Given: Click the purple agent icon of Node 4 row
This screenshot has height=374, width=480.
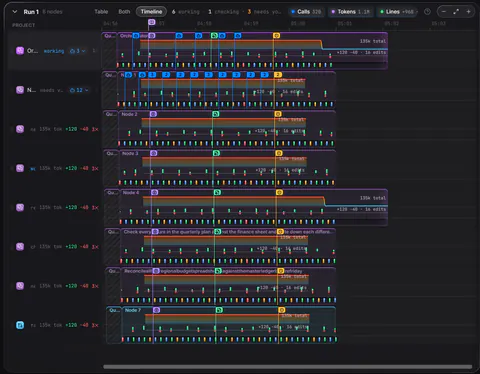Looking at the screenshot, I should pos(20,207).
